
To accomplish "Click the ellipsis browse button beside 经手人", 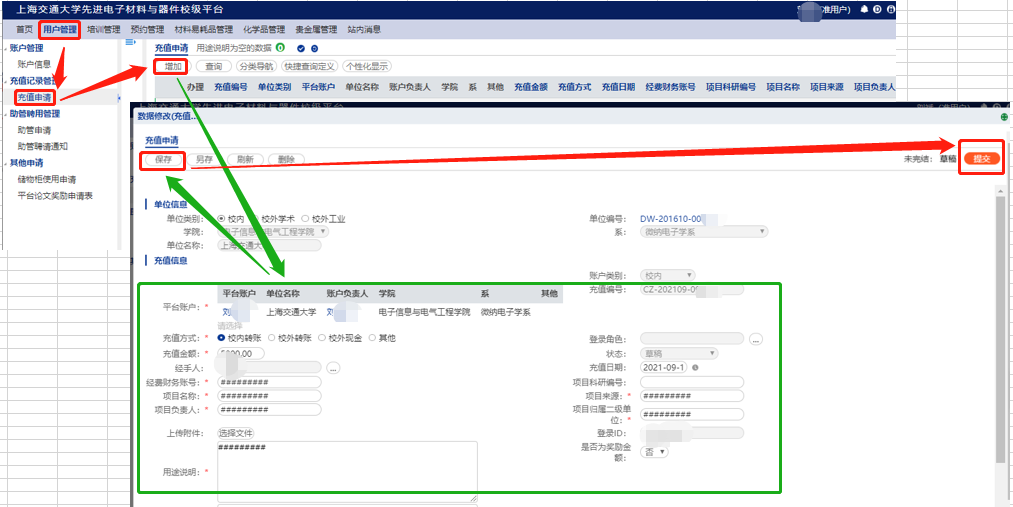I will coord(333,368).
